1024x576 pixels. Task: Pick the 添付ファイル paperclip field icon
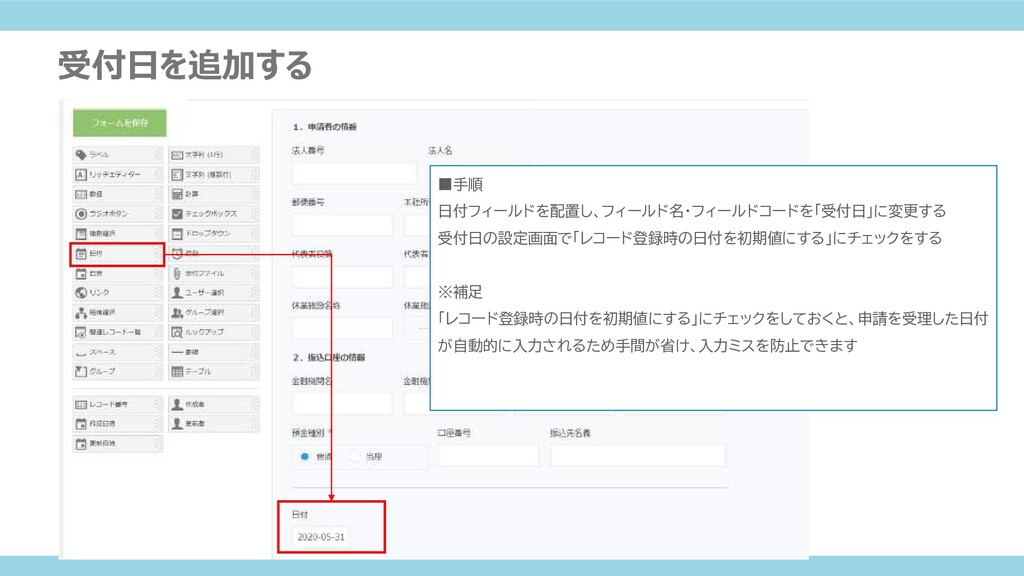pos(177,273)
